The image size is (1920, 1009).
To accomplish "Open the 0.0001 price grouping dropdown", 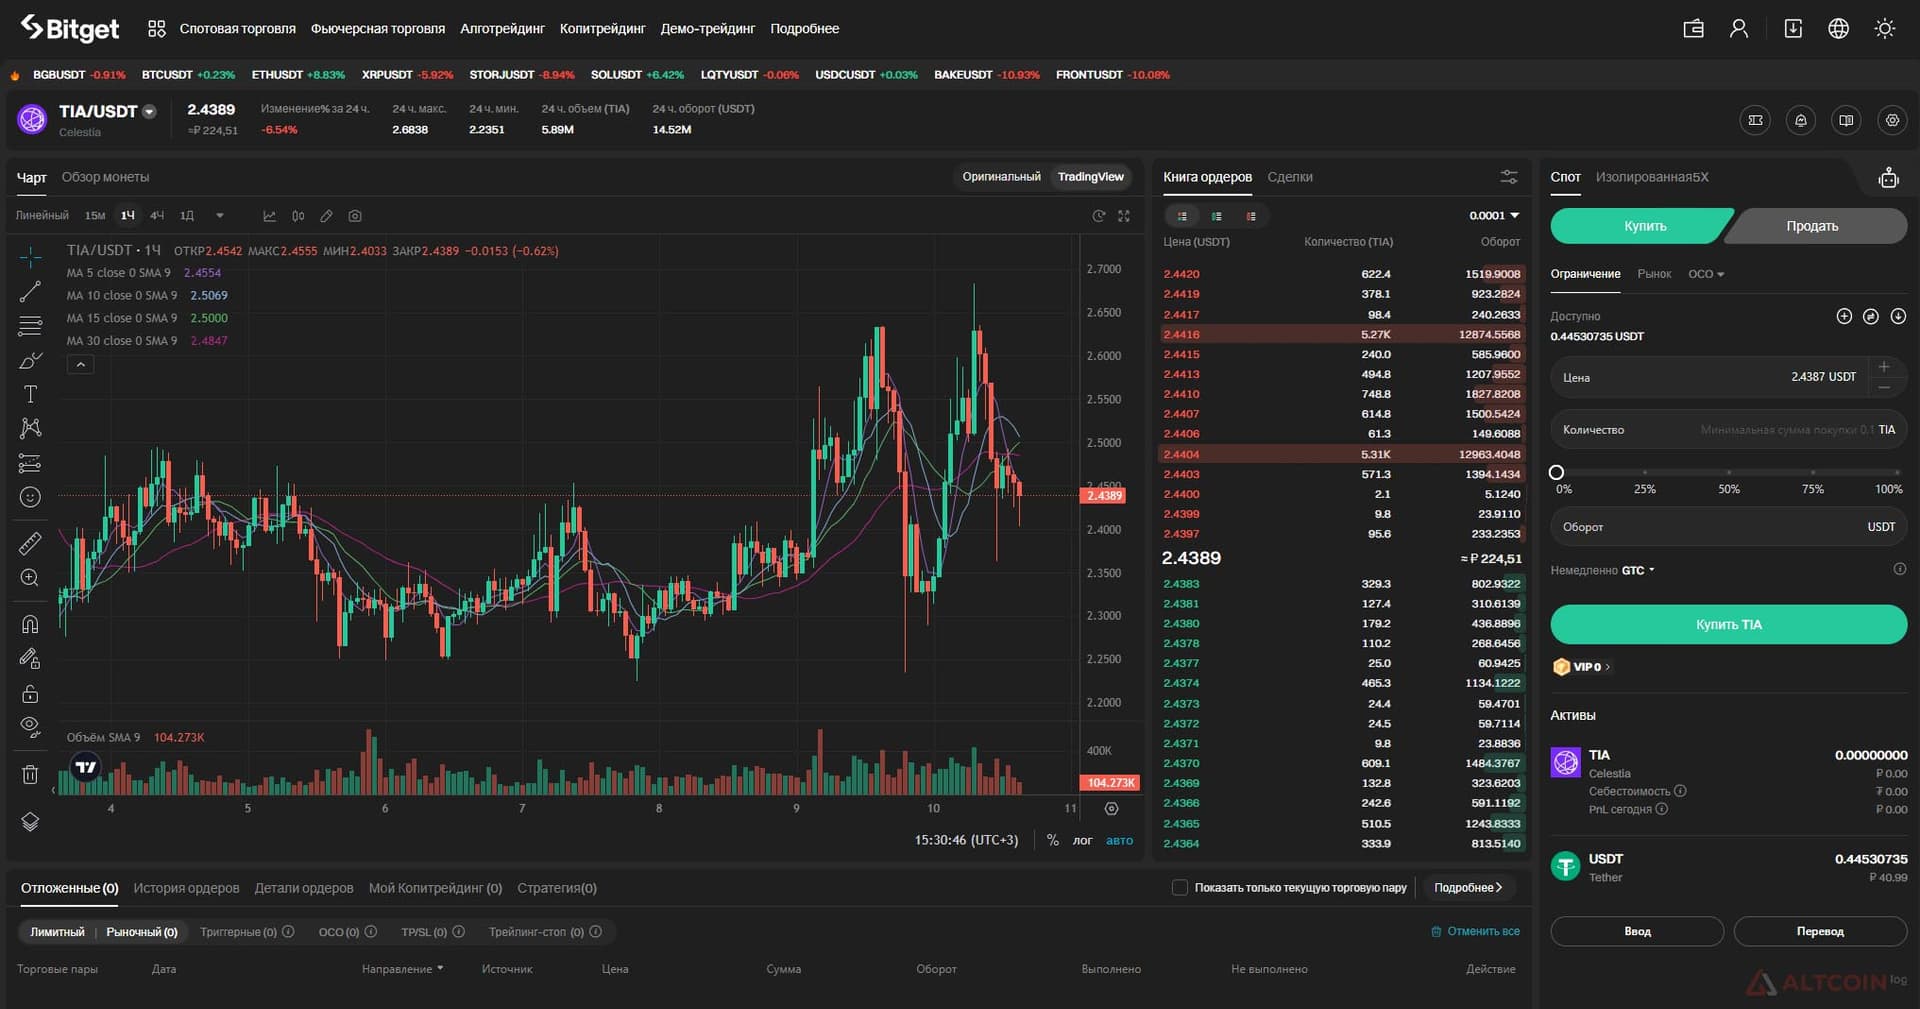I will [x=1494, y=216].
